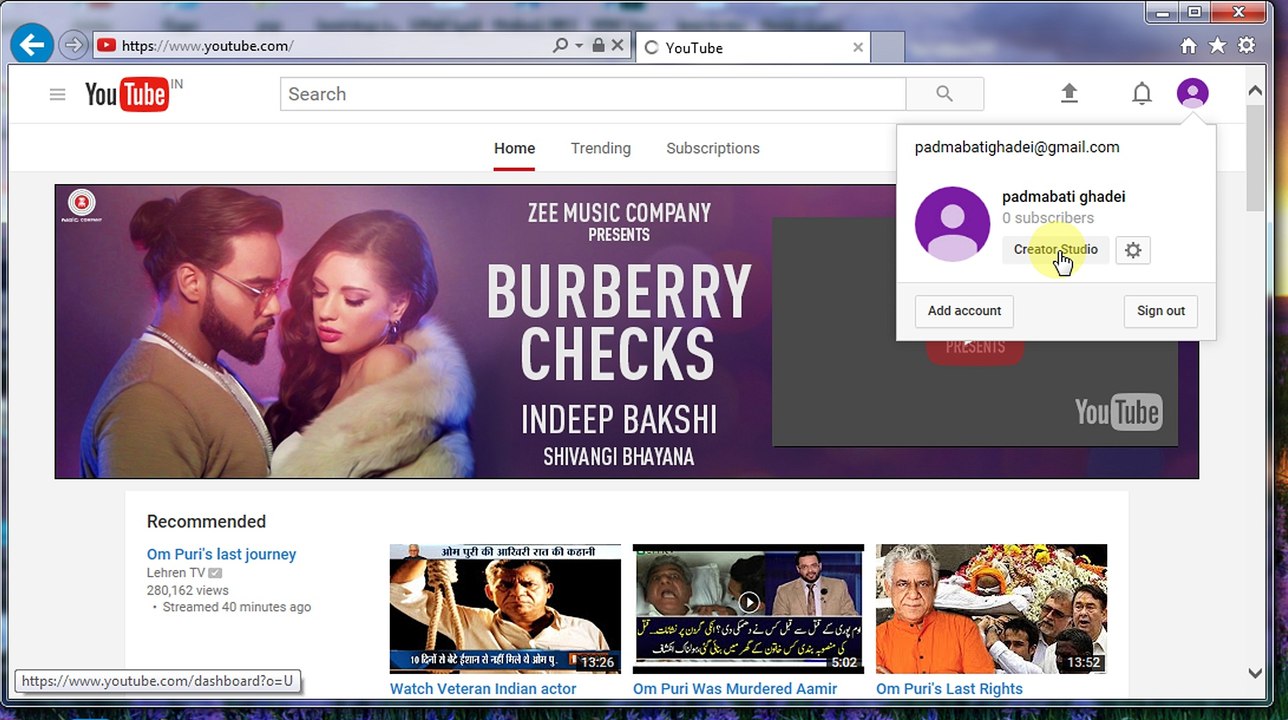The height and width of the screenshot is (720, 1288).
Task: Click the security lock icon in address bar
Action: point(598,45)
